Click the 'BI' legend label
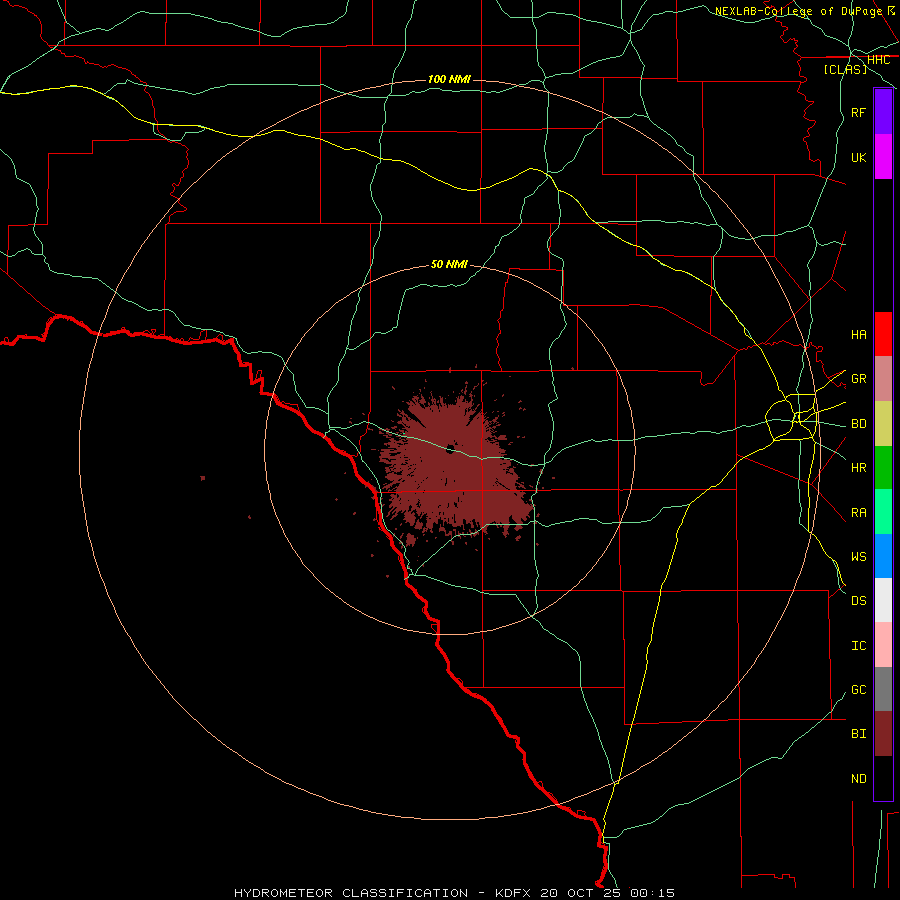 pyautogui.click(x=858, y=734)
